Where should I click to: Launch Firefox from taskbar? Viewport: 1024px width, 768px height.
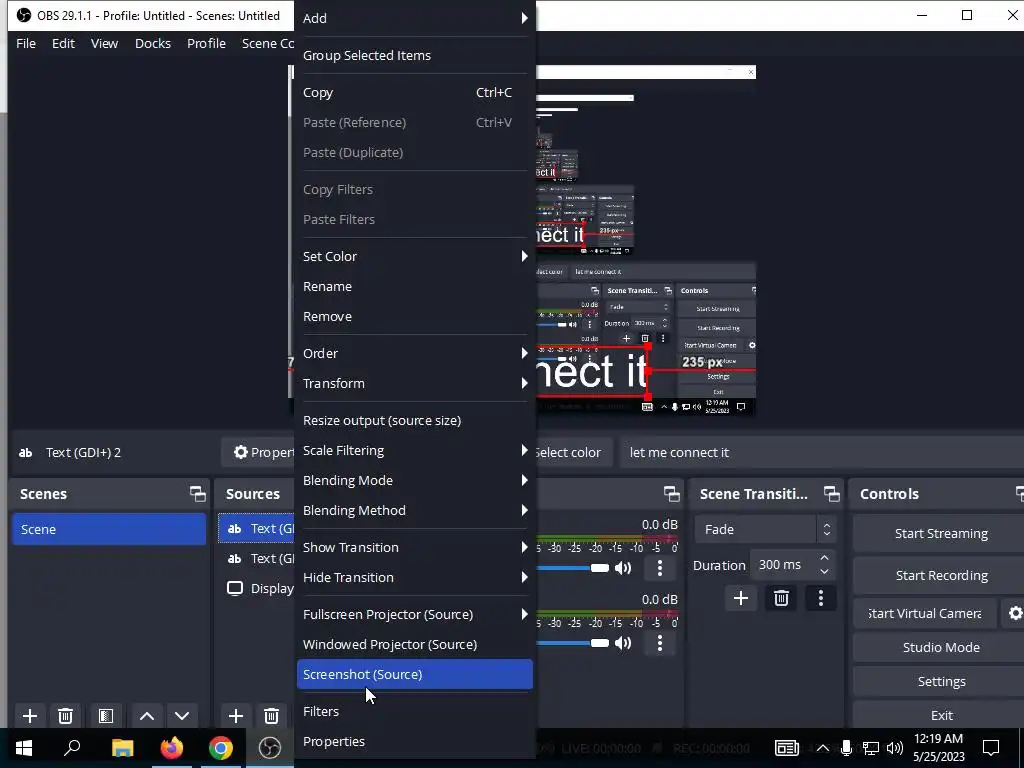(x=172, y=748)
